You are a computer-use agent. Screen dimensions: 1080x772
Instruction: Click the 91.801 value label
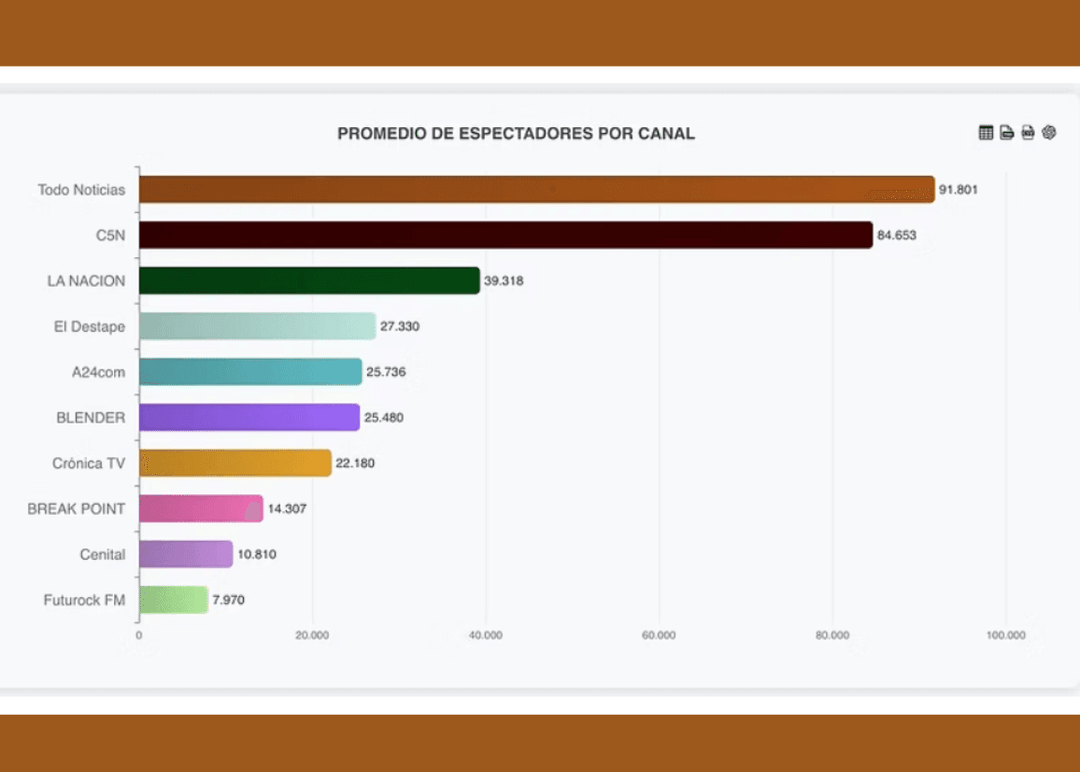(x=958, y=190)
